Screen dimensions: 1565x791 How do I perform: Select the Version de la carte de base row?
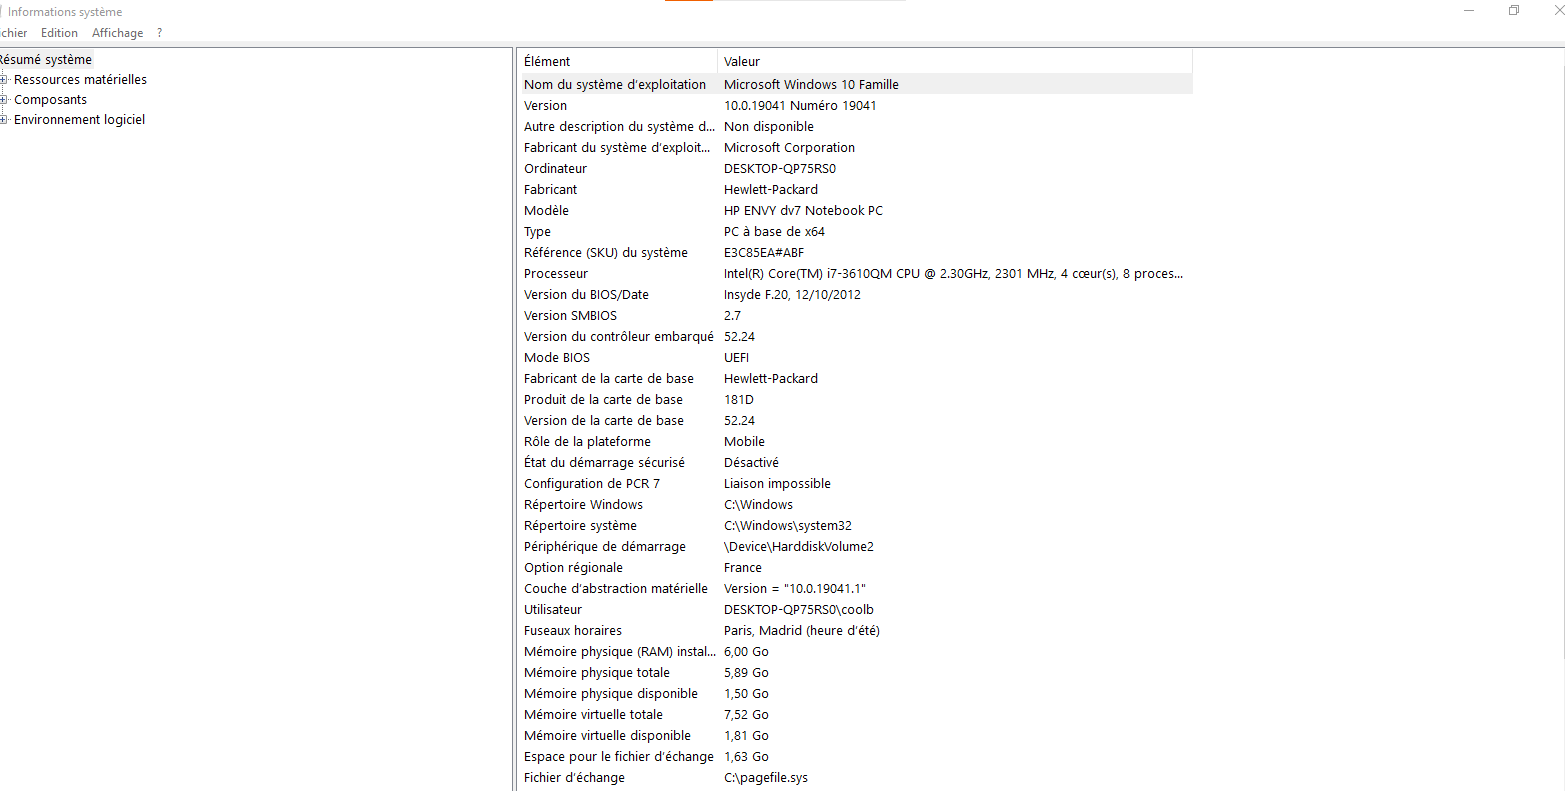click(x=855, y=421)
